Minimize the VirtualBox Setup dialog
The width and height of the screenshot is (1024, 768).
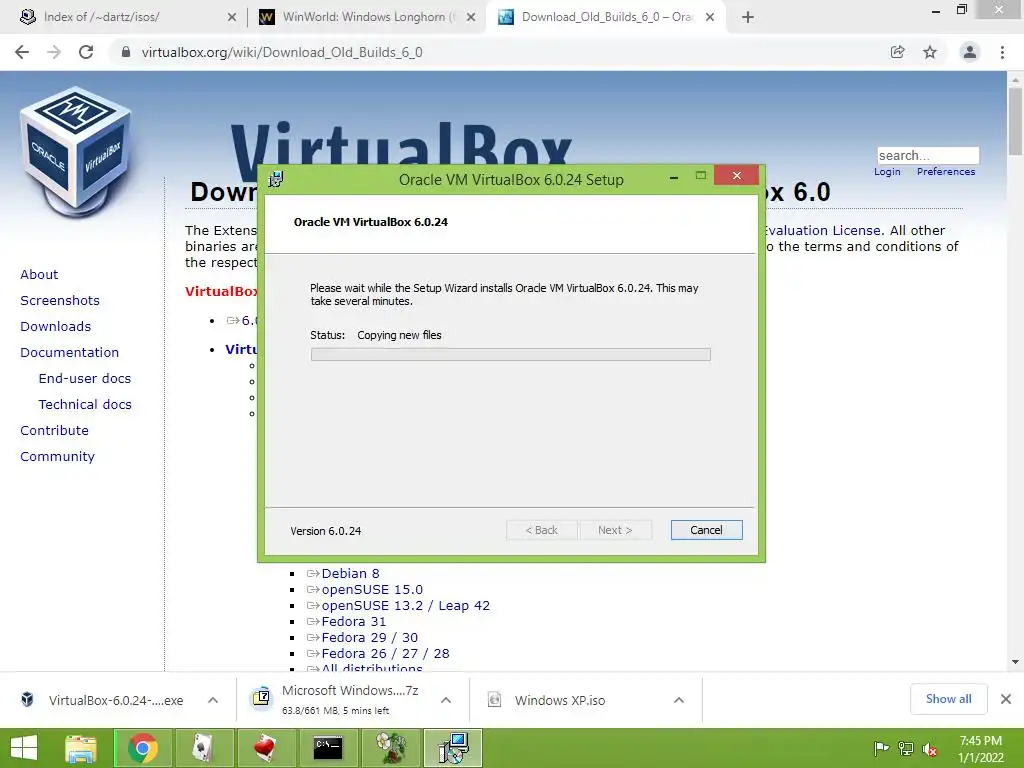coord(673,177)
